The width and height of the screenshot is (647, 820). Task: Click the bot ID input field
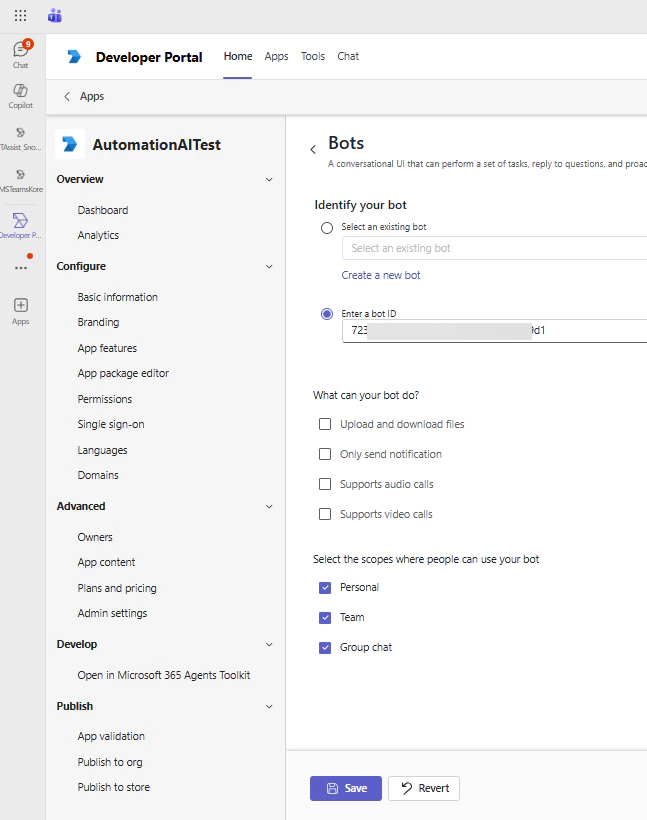coord(494,330)
